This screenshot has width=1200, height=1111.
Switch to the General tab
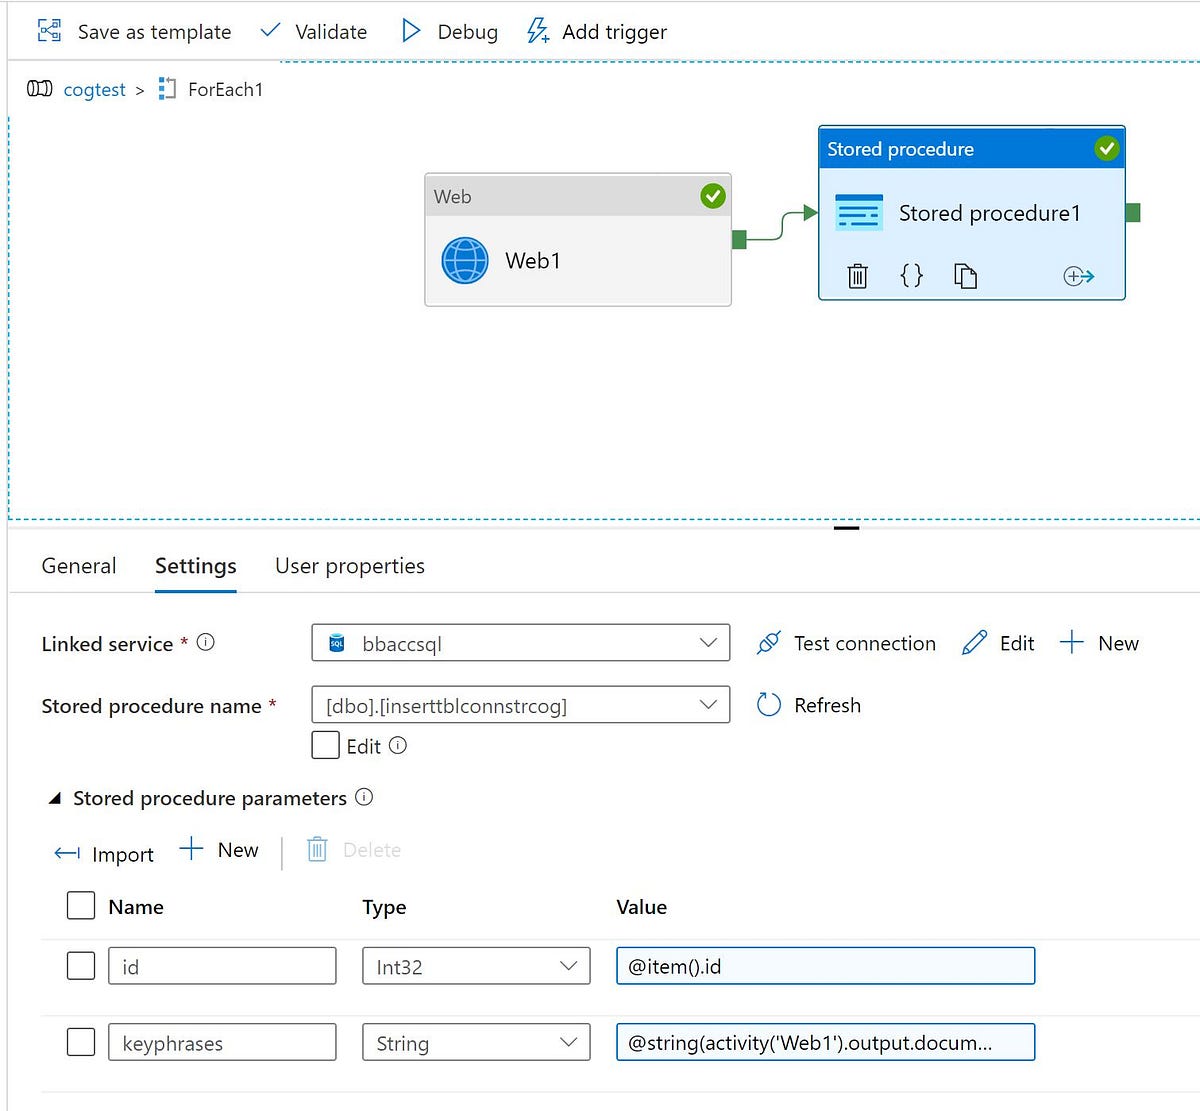(x=78, y=566)
